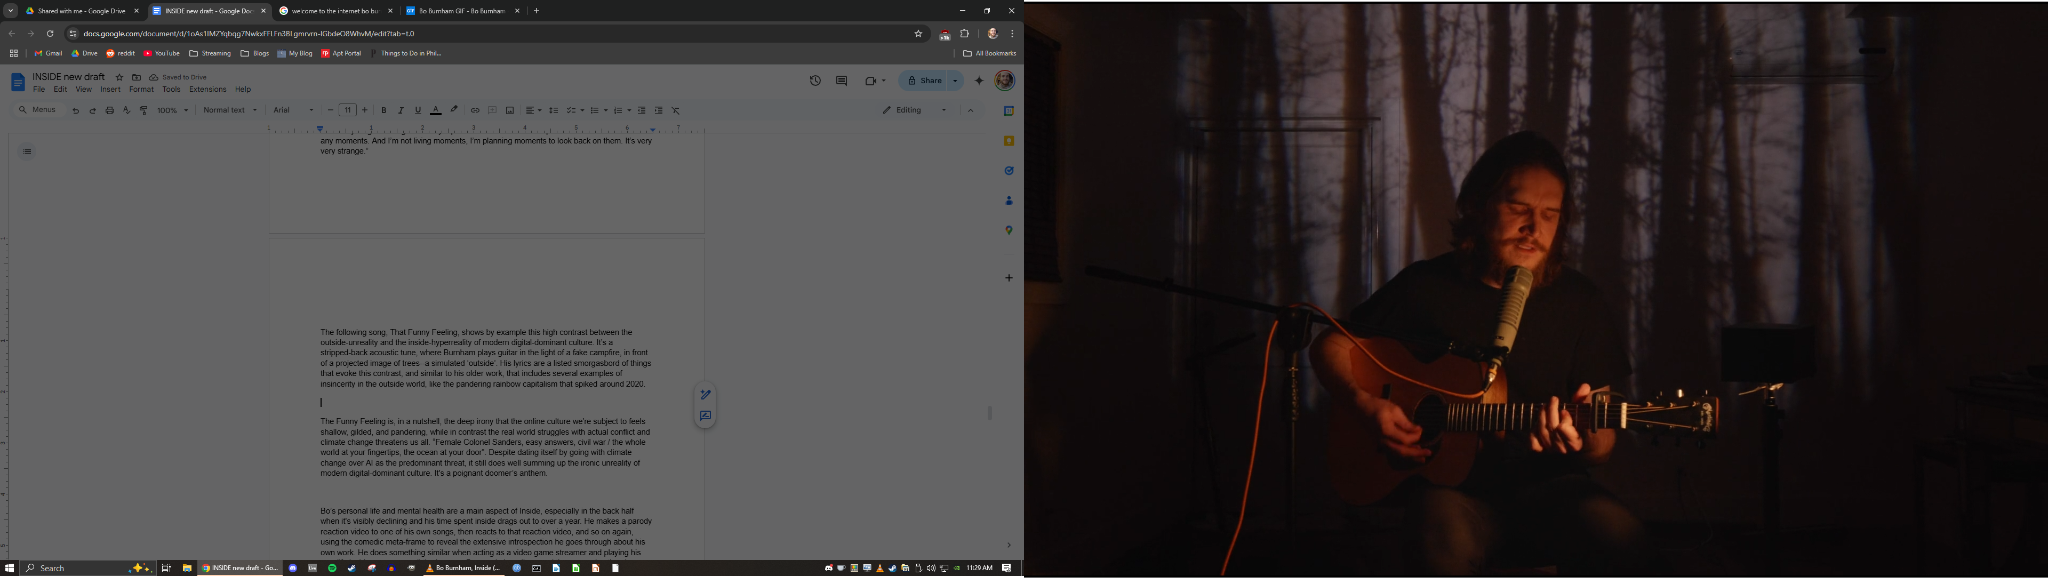Open the document outline icon
The image size is (2048, 578).
coord(27,151)
